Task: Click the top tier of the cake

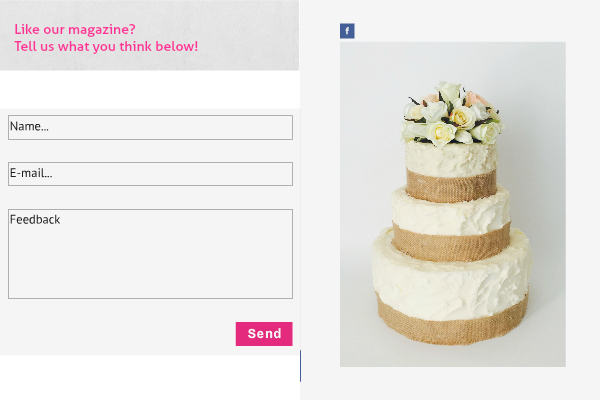Action: click(x=452, y=171)
